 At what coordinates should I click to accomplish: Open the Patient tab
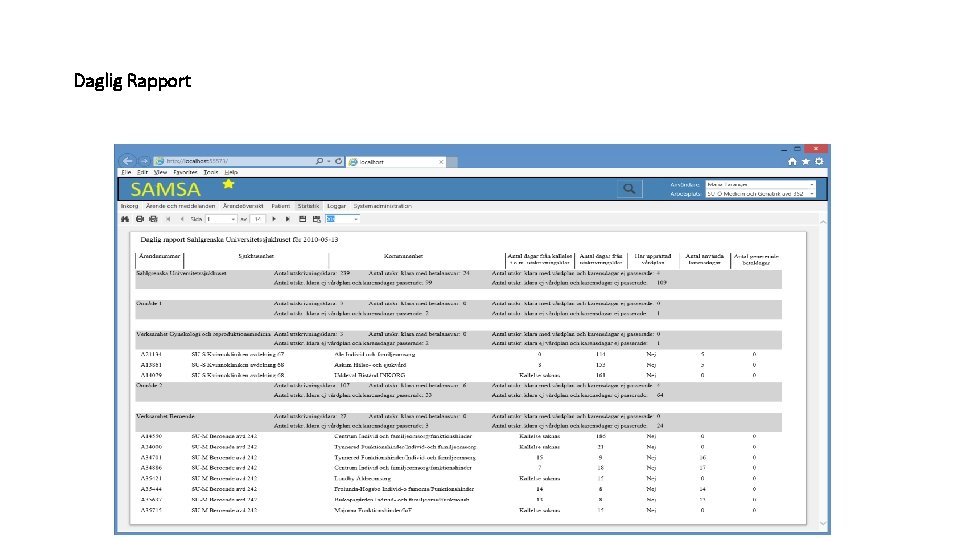pos(280,206)
